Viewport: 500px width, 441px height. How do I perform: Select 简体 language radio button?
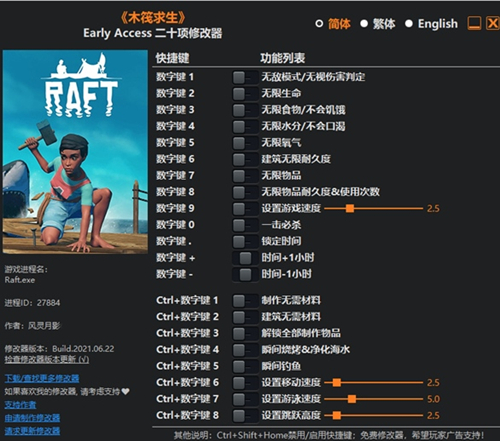tap(319, 24)
